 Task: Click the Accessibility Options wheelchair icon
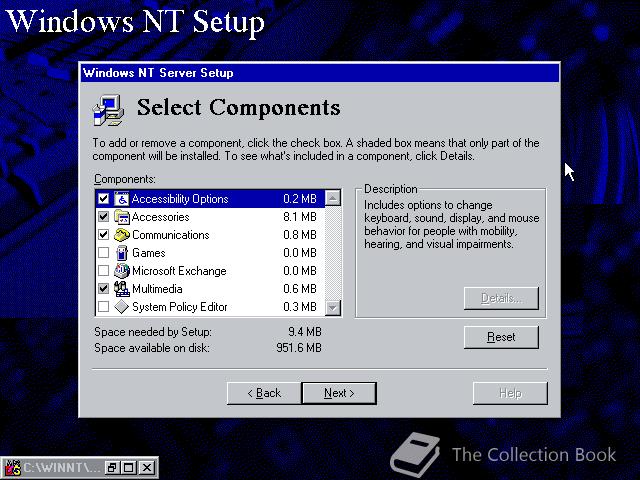point(121,199)
